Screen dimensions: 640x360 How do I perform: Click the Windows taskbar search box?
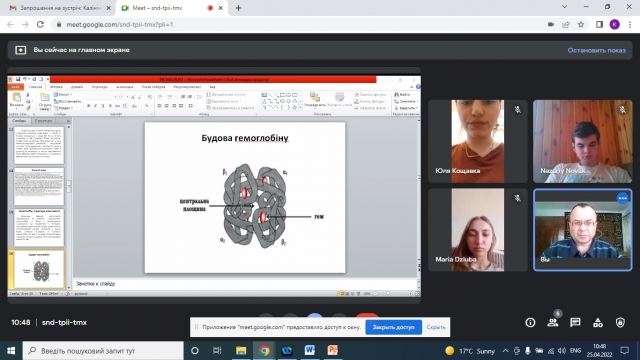103,351
